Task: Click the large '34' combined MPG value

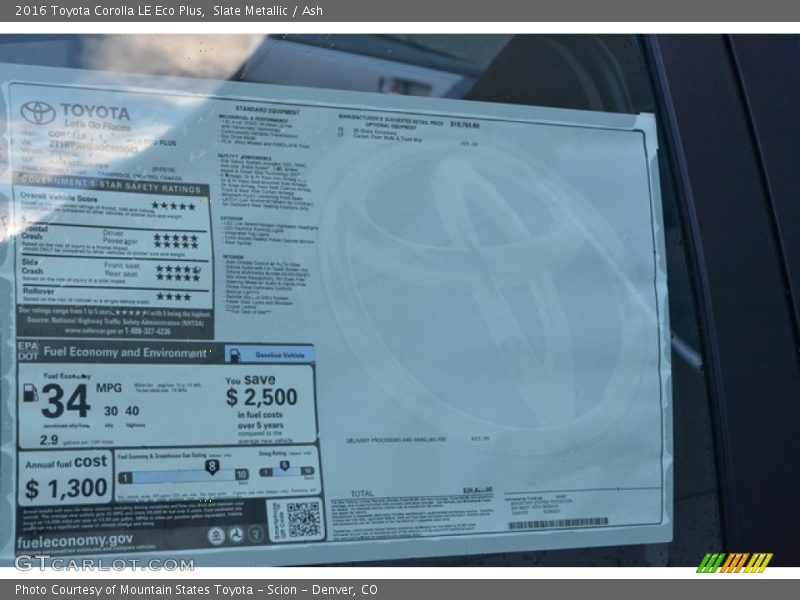Action: click(66, 402)
